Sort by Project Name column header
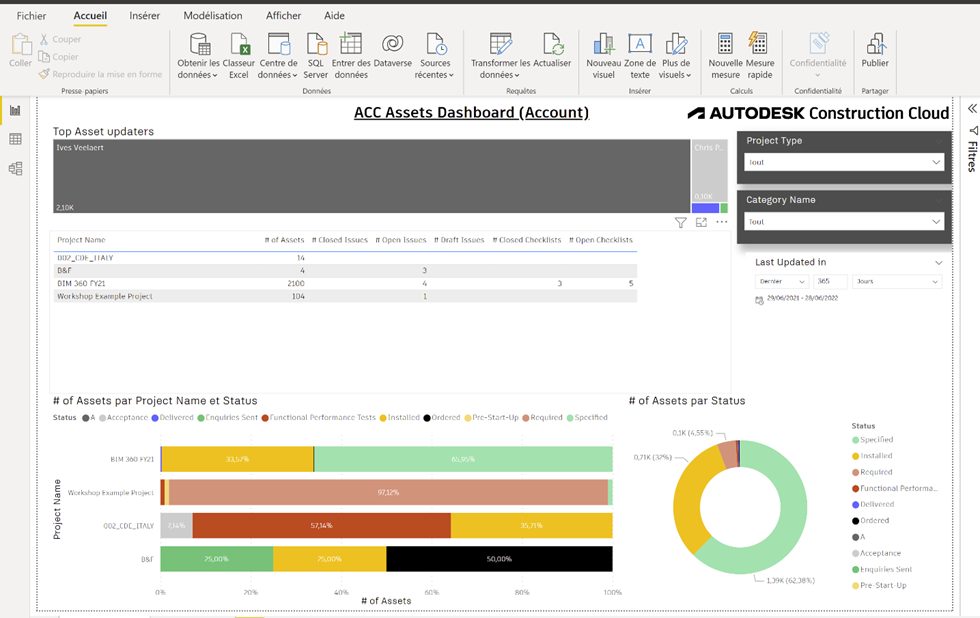The height and width of the screenshot is (618, 980). pos(81,240)
